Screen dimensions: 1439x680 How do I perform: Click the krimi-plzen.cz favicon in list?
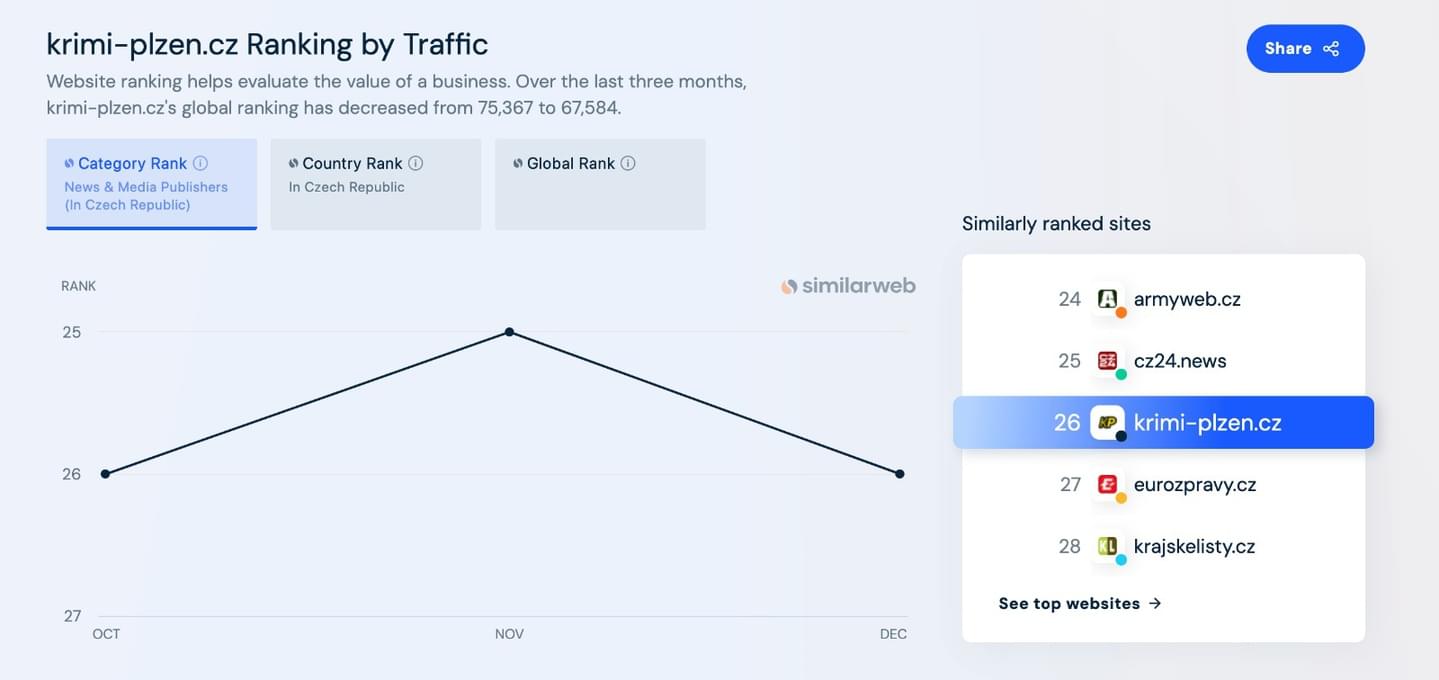click(x=1107, y=422)
